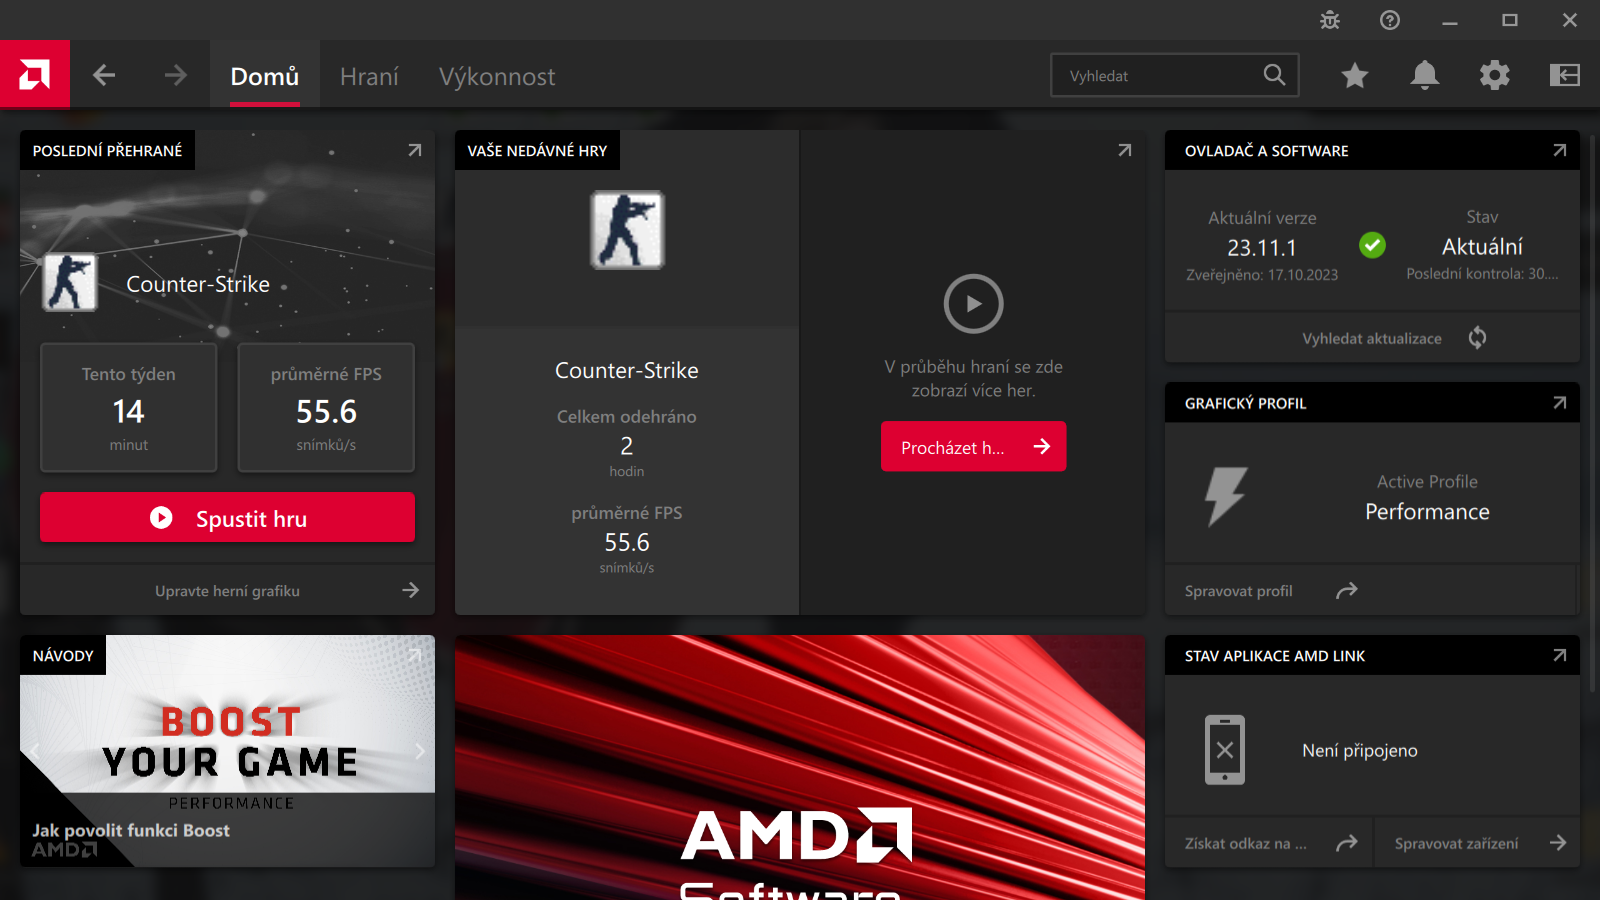Minimize the AMD Software window
Viewport: 1600px width, 900px height.
(1450, 20)
